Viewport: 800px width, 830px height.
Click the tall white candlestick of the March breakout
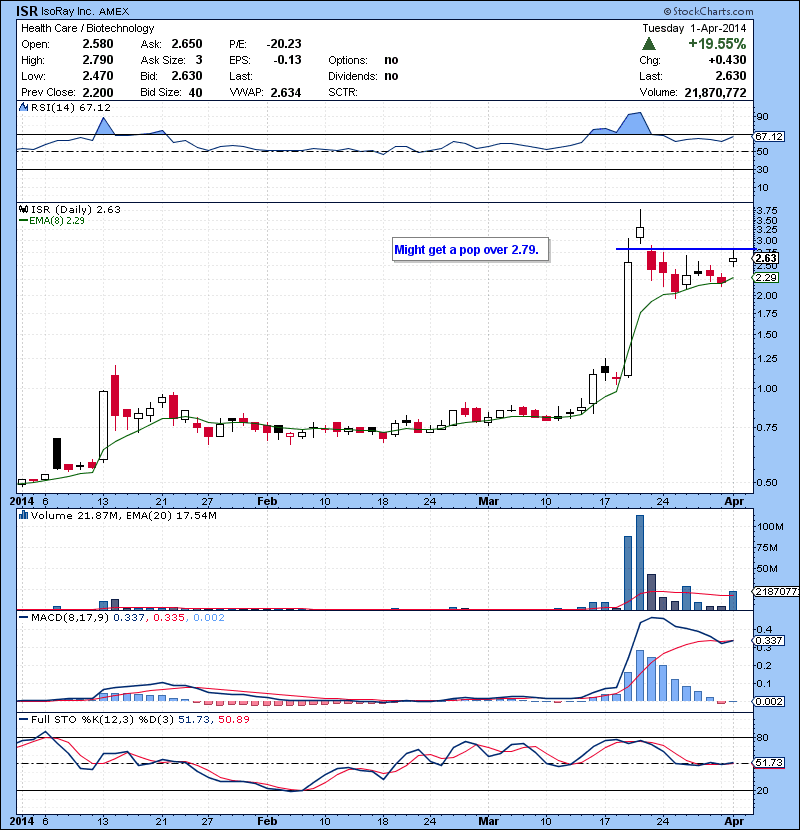628,319
